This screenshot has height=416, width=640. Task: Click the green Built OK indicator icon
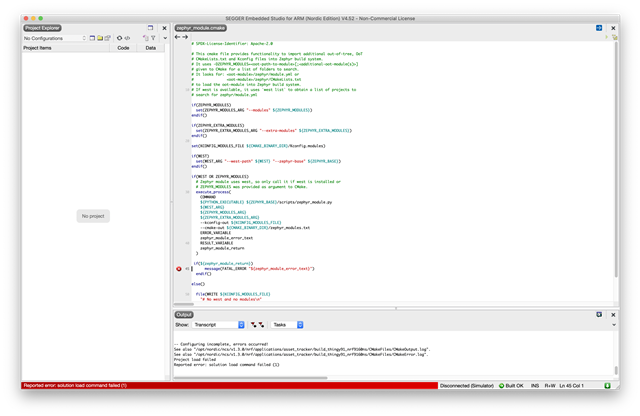click(502, 386)
